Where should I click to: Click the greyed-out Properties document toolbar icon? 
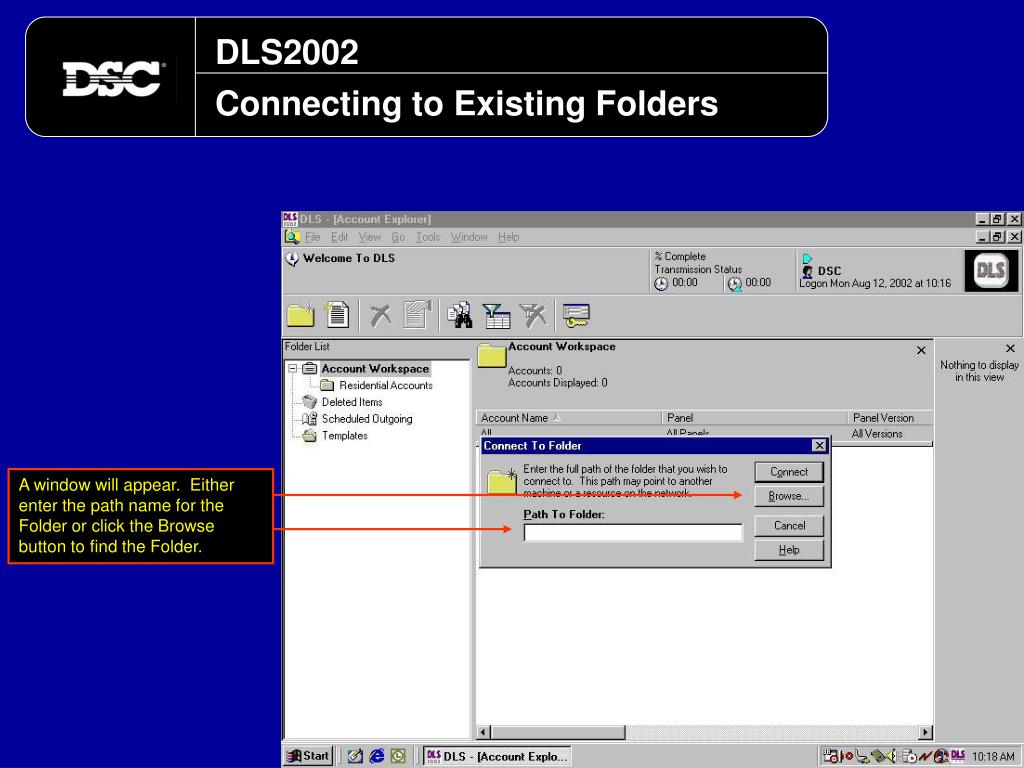coord(417,314)
